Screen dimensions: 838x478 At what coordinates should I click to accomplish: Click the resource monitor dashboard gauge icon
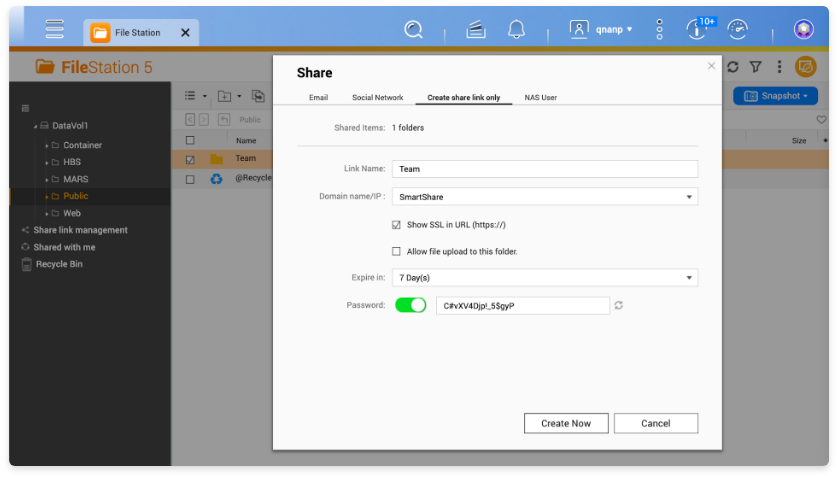click(x=737, y=30)
